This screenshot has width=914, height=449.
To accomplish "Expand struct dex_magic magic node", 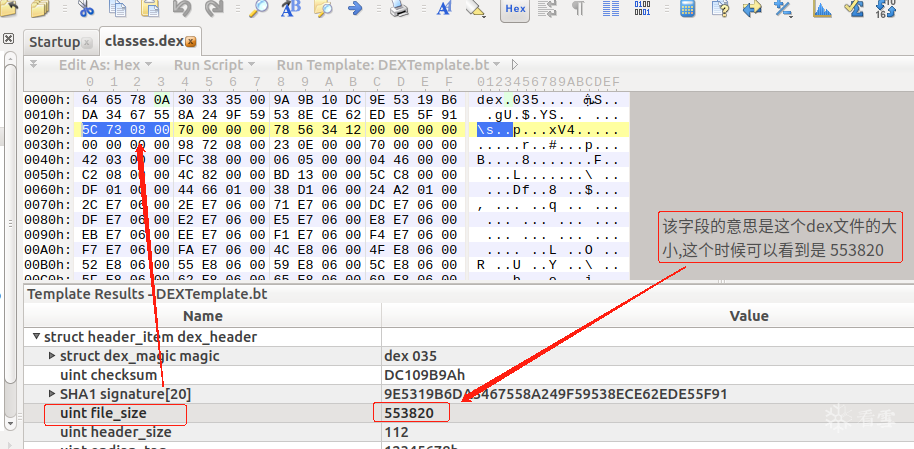I will click(x=52, y=356).
